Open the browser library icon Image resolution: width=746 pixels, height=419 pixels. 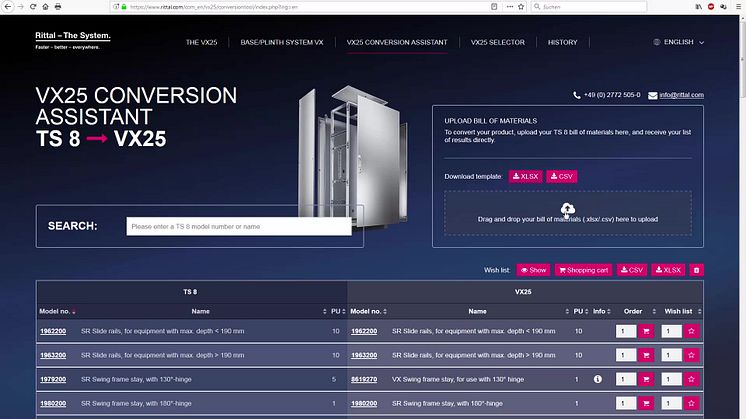[x=698, y=7]
